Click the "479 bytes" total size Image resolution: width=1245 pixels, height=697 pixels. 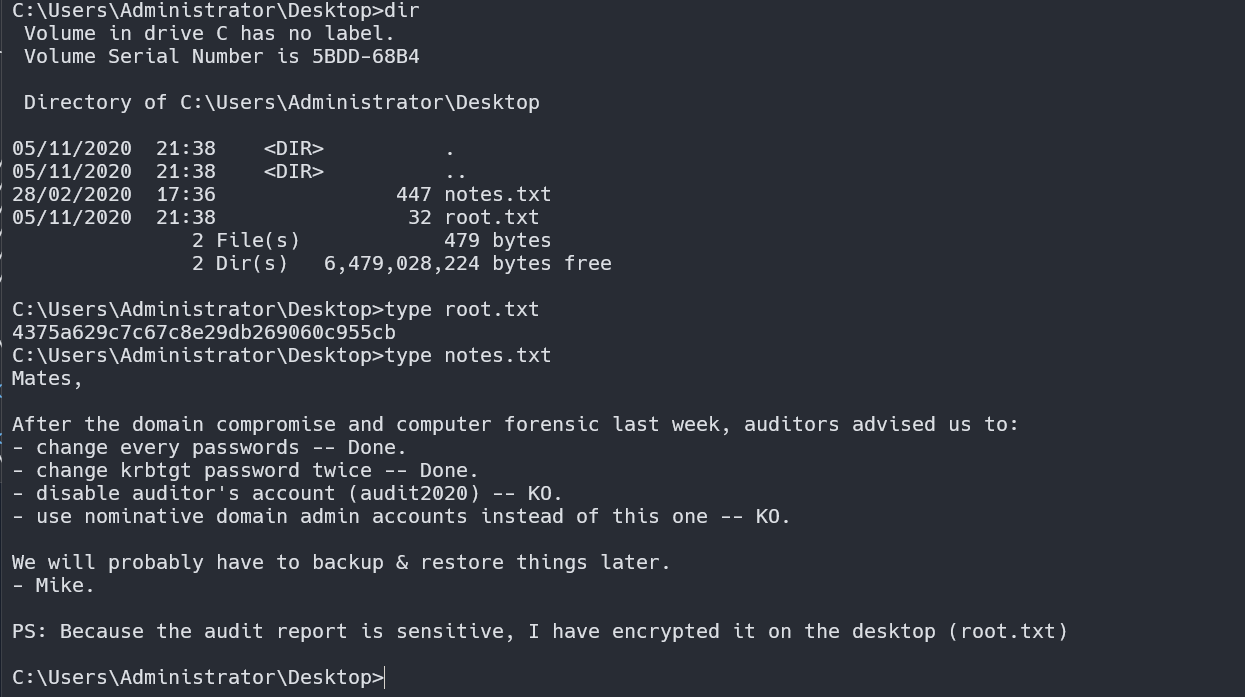pos(497,241)
